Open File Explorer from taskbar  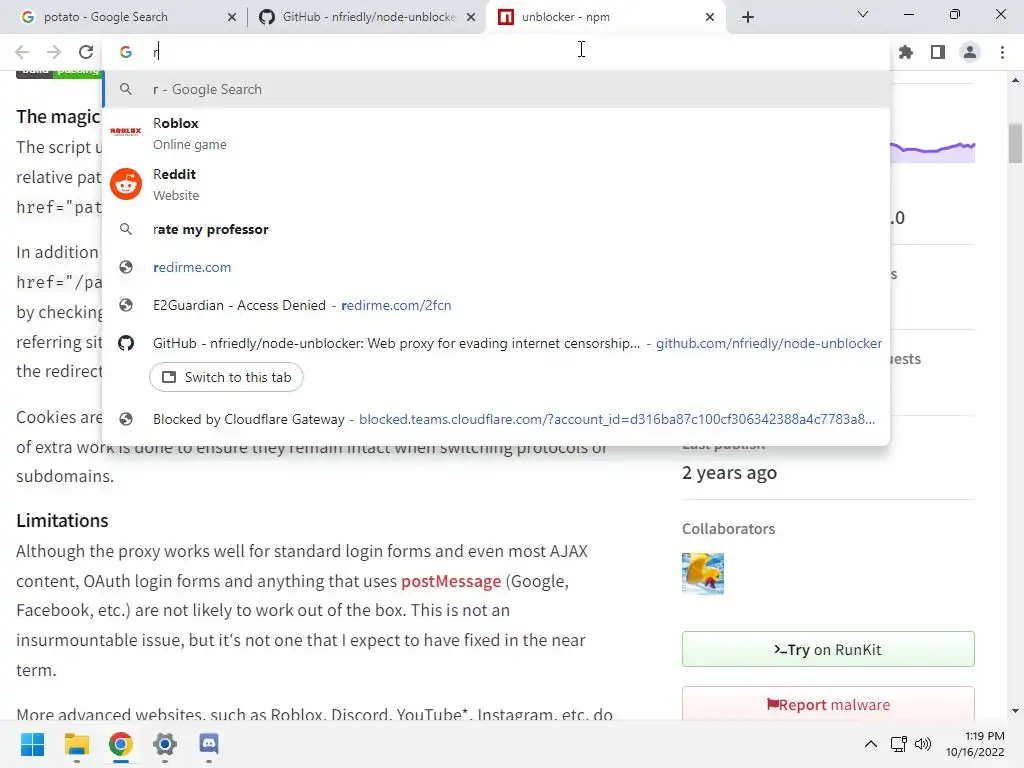click(76, 744)
